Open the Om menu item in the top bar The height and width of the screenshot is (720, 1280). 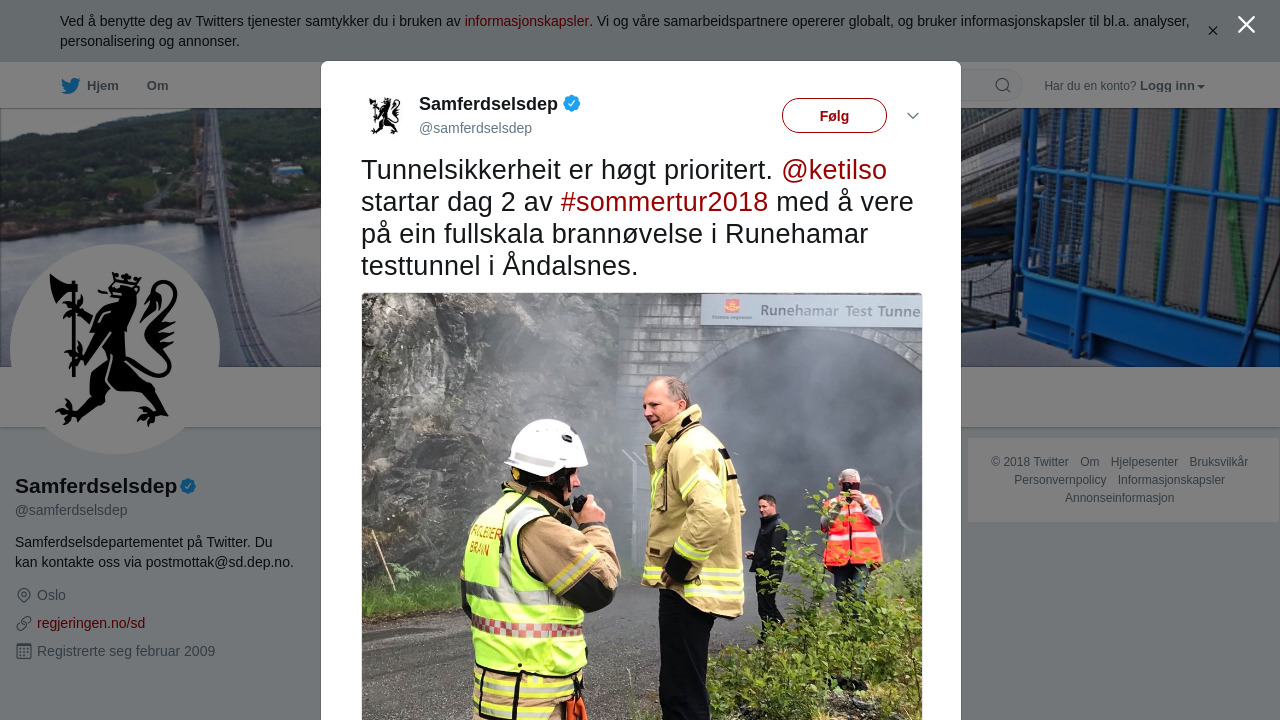pos(158,86)
